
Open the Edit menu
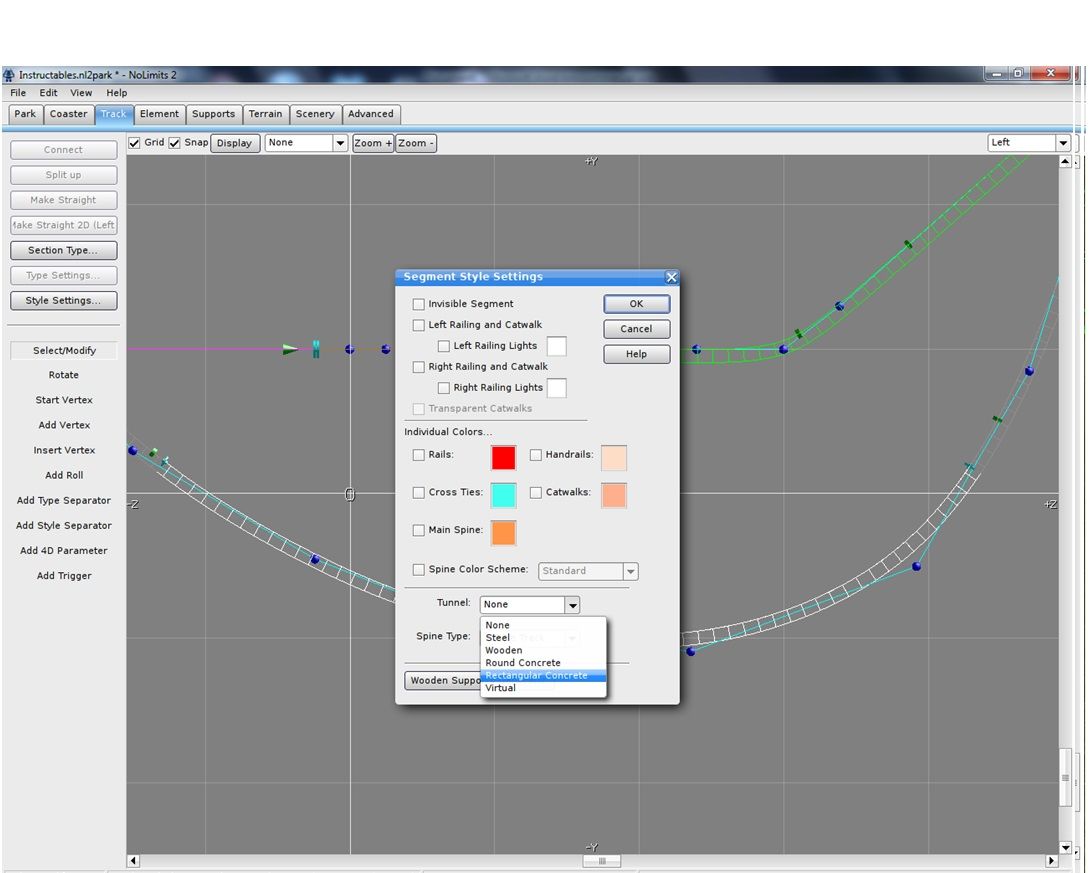[x=47, y=92]
